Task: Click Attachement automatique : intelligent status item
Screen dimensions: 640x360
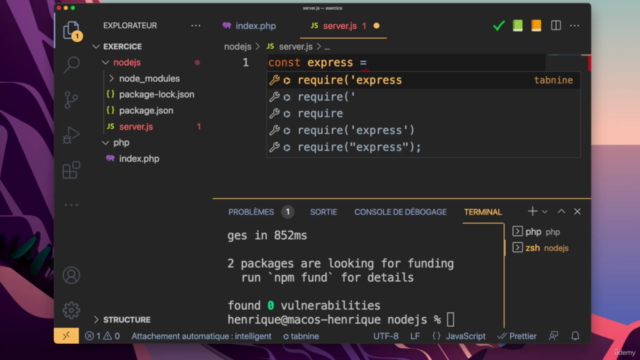Action: coord(201,336)
